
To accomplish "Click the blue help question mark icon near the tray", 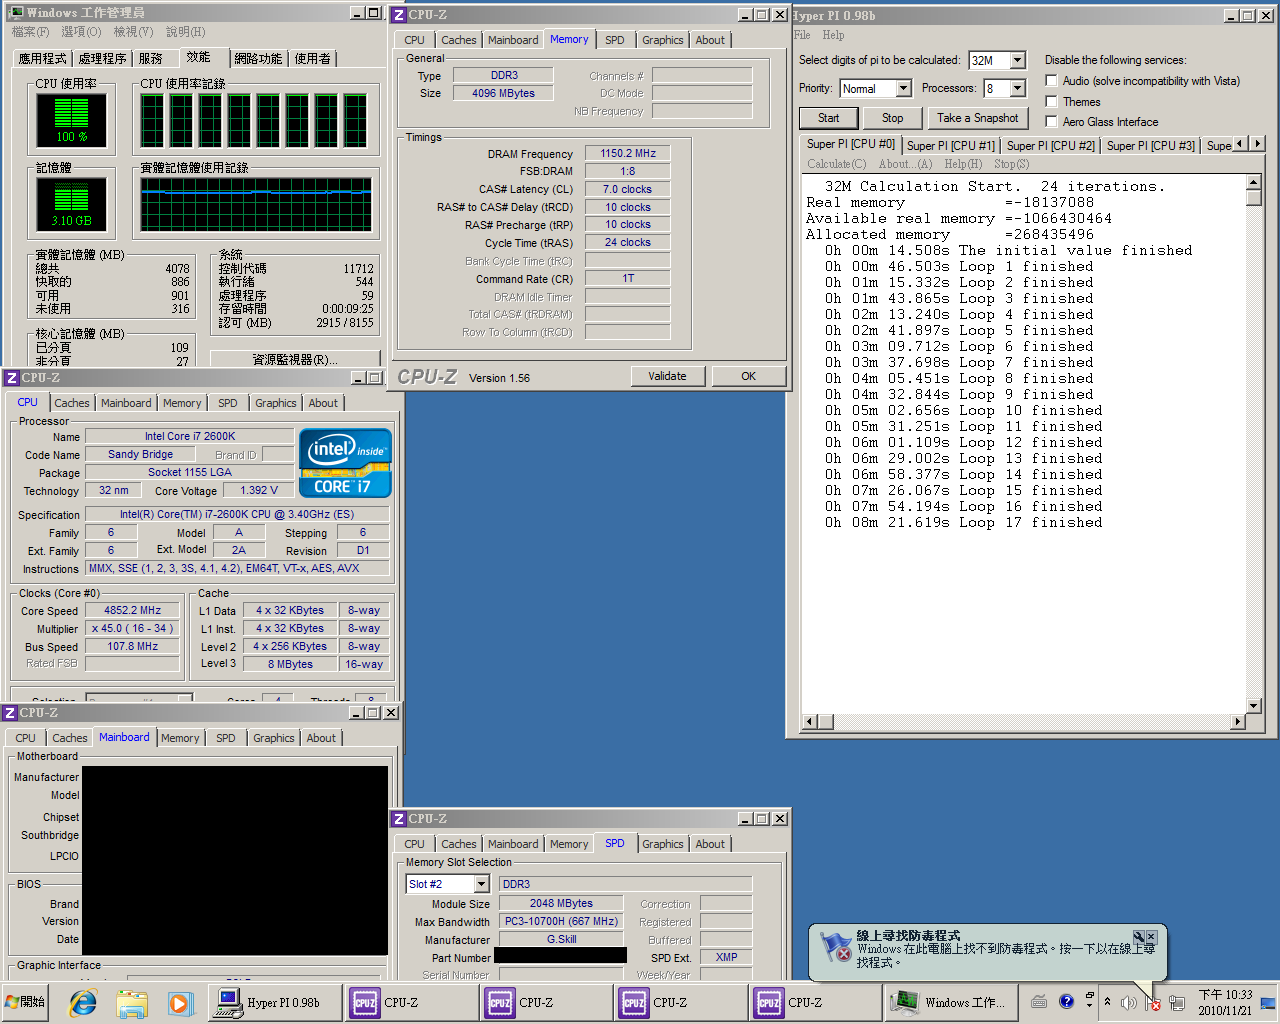I will [1066, 1001].
